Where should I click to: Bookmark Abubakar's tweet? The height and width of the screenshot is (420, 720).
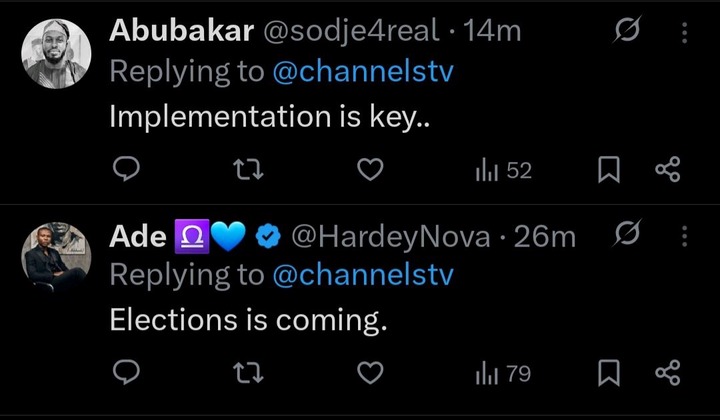(x=607, y=171)
